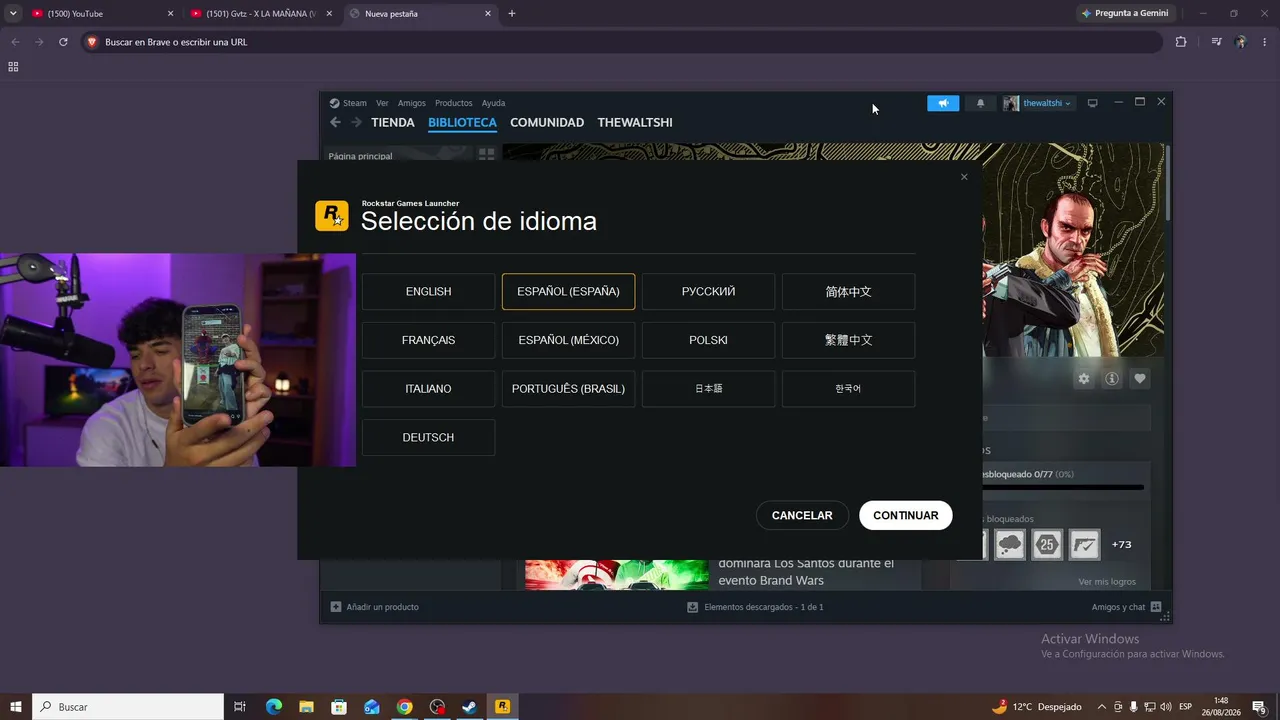Click +73 more locked achievements
The height and width of the screenshot is (720, 1280).
(1121, 545)
